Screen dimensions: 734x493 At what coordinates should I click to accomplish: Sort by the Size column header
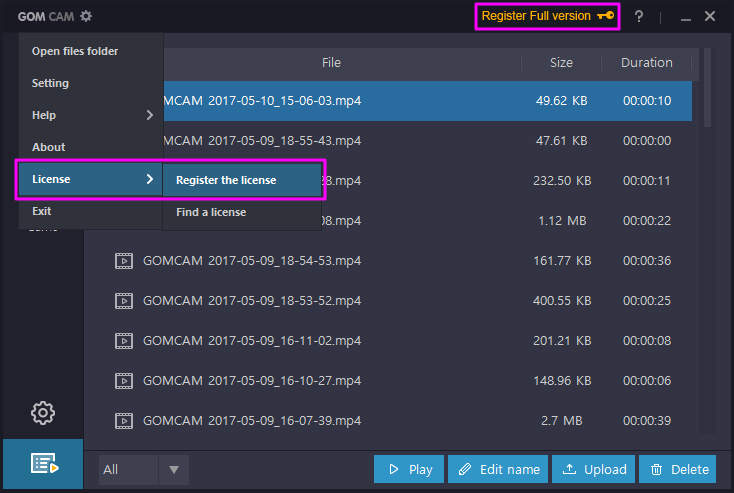[561, 63]
